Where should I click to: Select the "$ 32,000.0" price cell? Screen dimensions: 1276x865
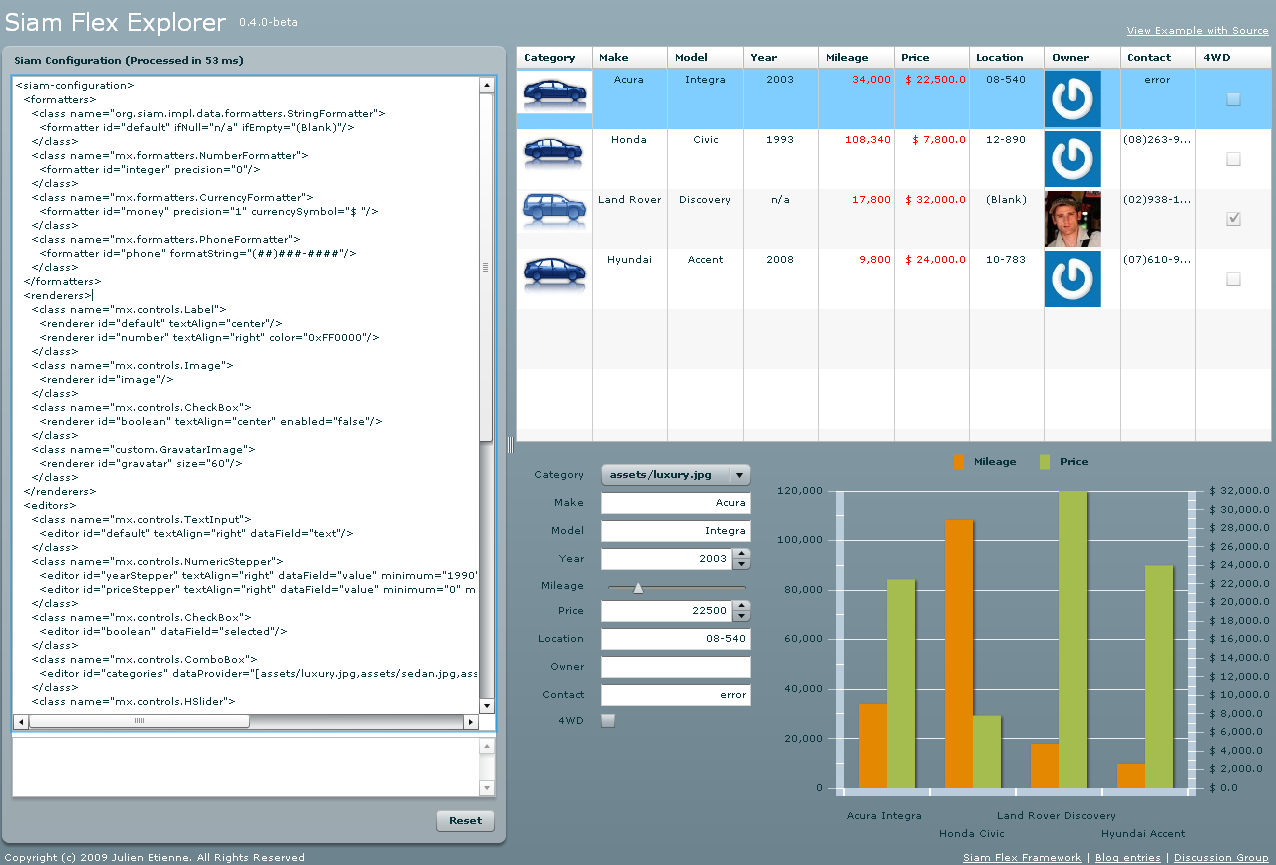[935, 200]
